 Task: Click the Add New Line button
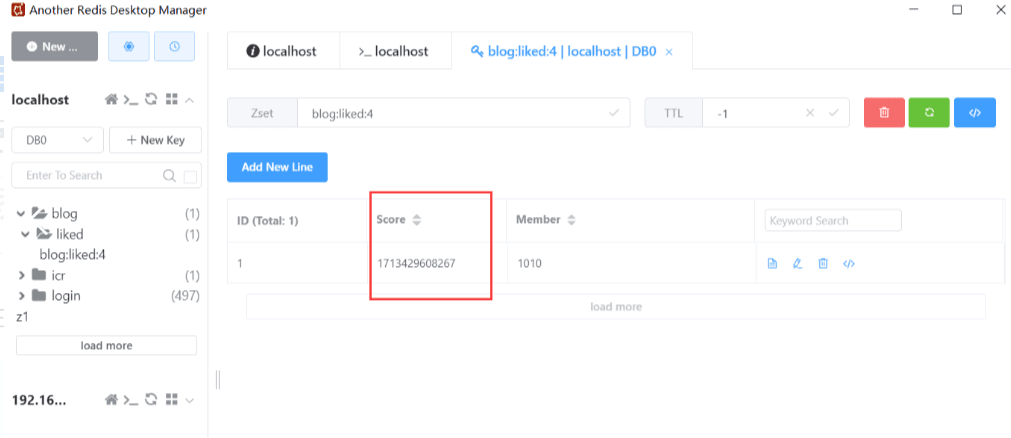coord(277,167)
